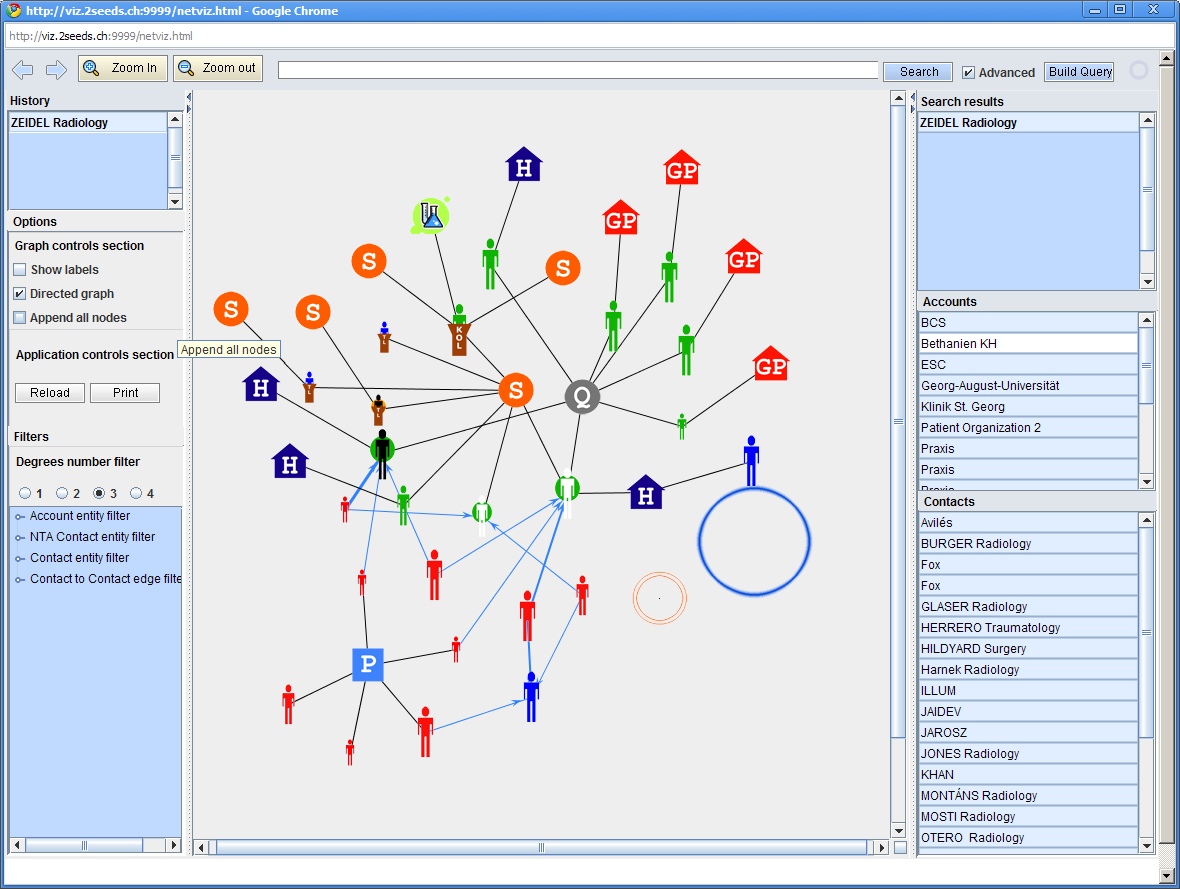The width and height of the screenshot is (1180, 889).
Task: Select contact Avilés
Action: pyautogui.click(x=1027, y=523)
